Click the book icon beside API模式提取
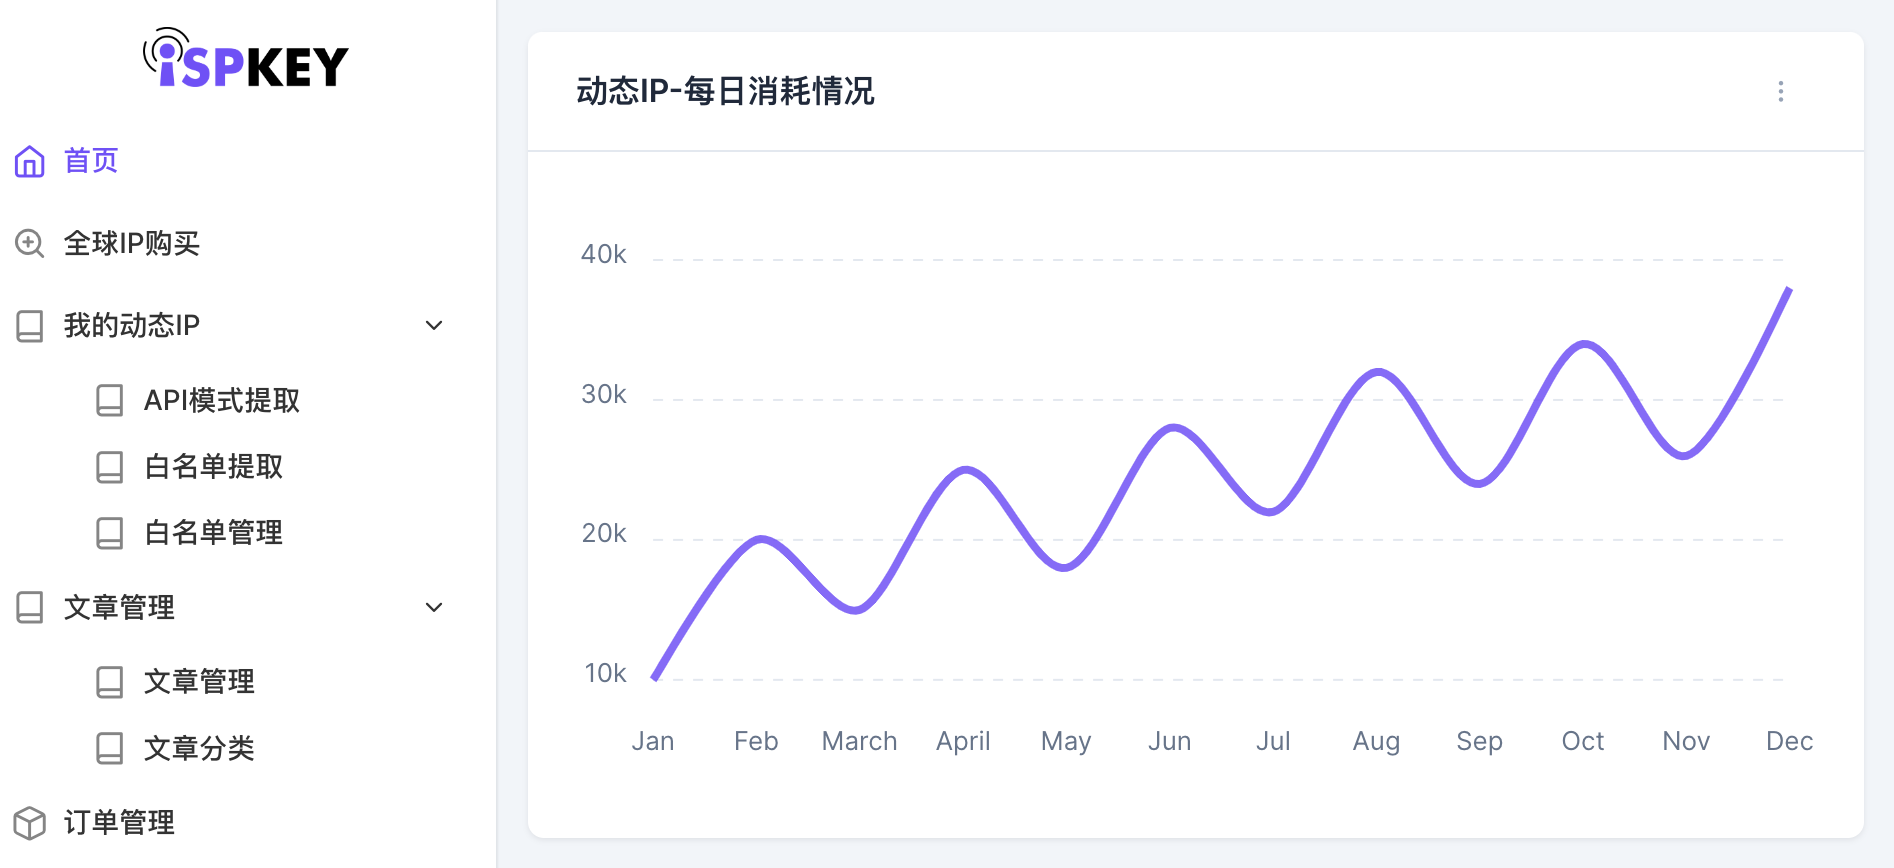 [x=110, y=400]
